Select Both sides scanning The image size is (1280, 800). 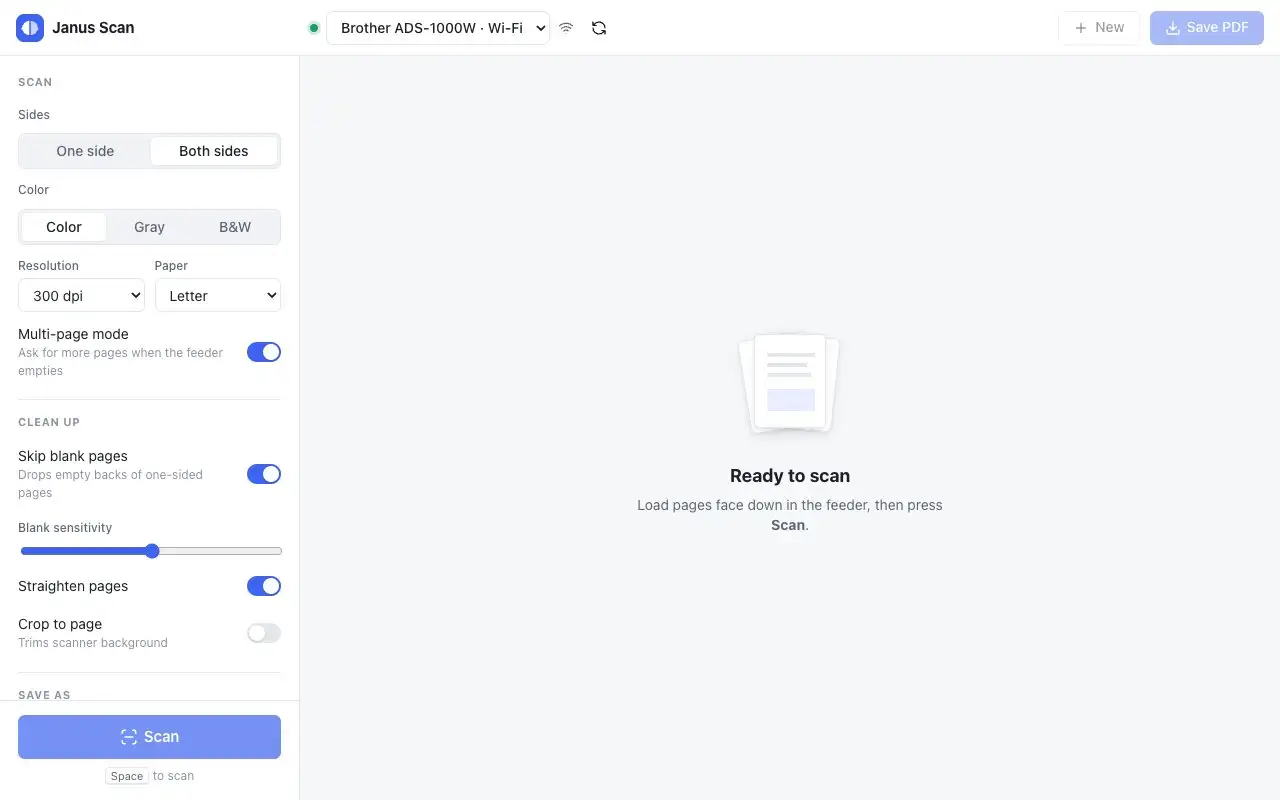tap(214, 151)
